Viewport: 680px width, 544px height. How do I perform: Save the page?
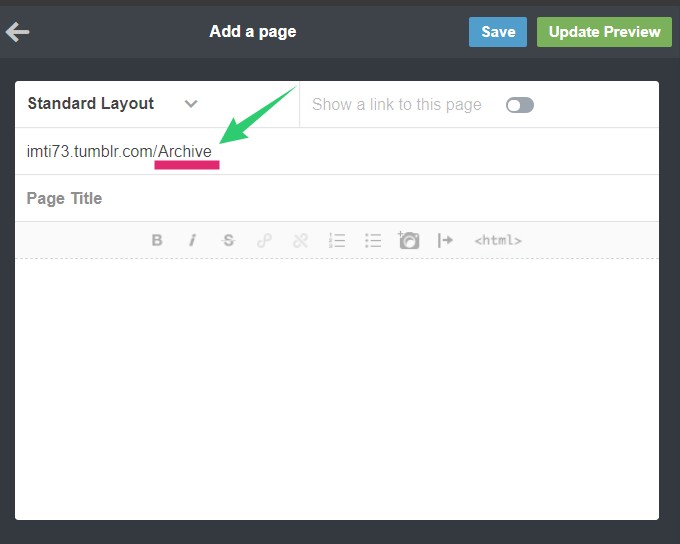pyautogui.click(x=498, y=32)
